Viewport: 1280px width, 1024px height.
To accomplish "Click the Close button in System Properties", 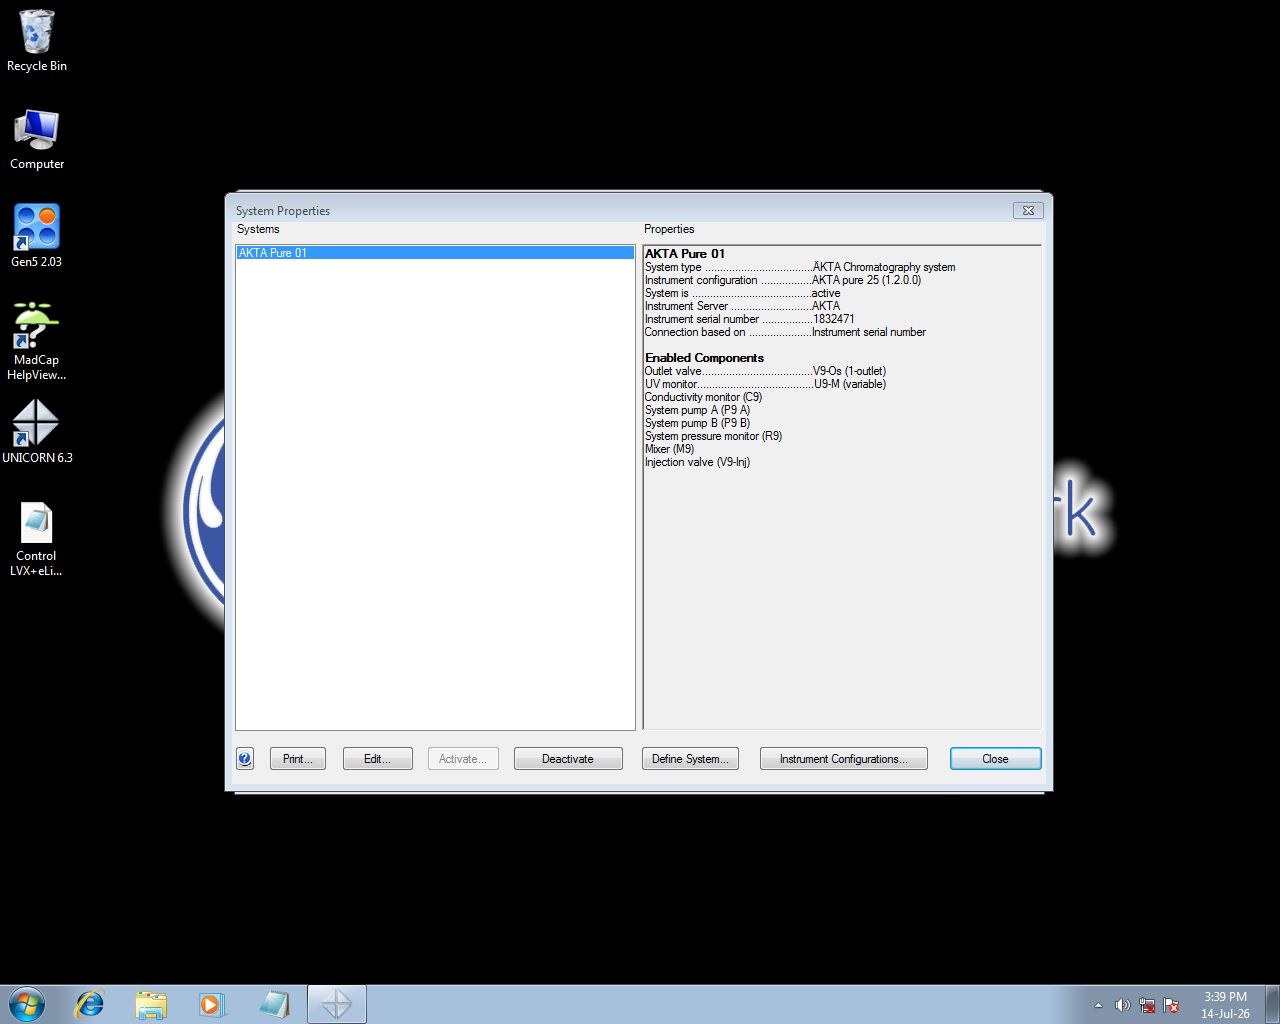I will click(x=995, y=759).
